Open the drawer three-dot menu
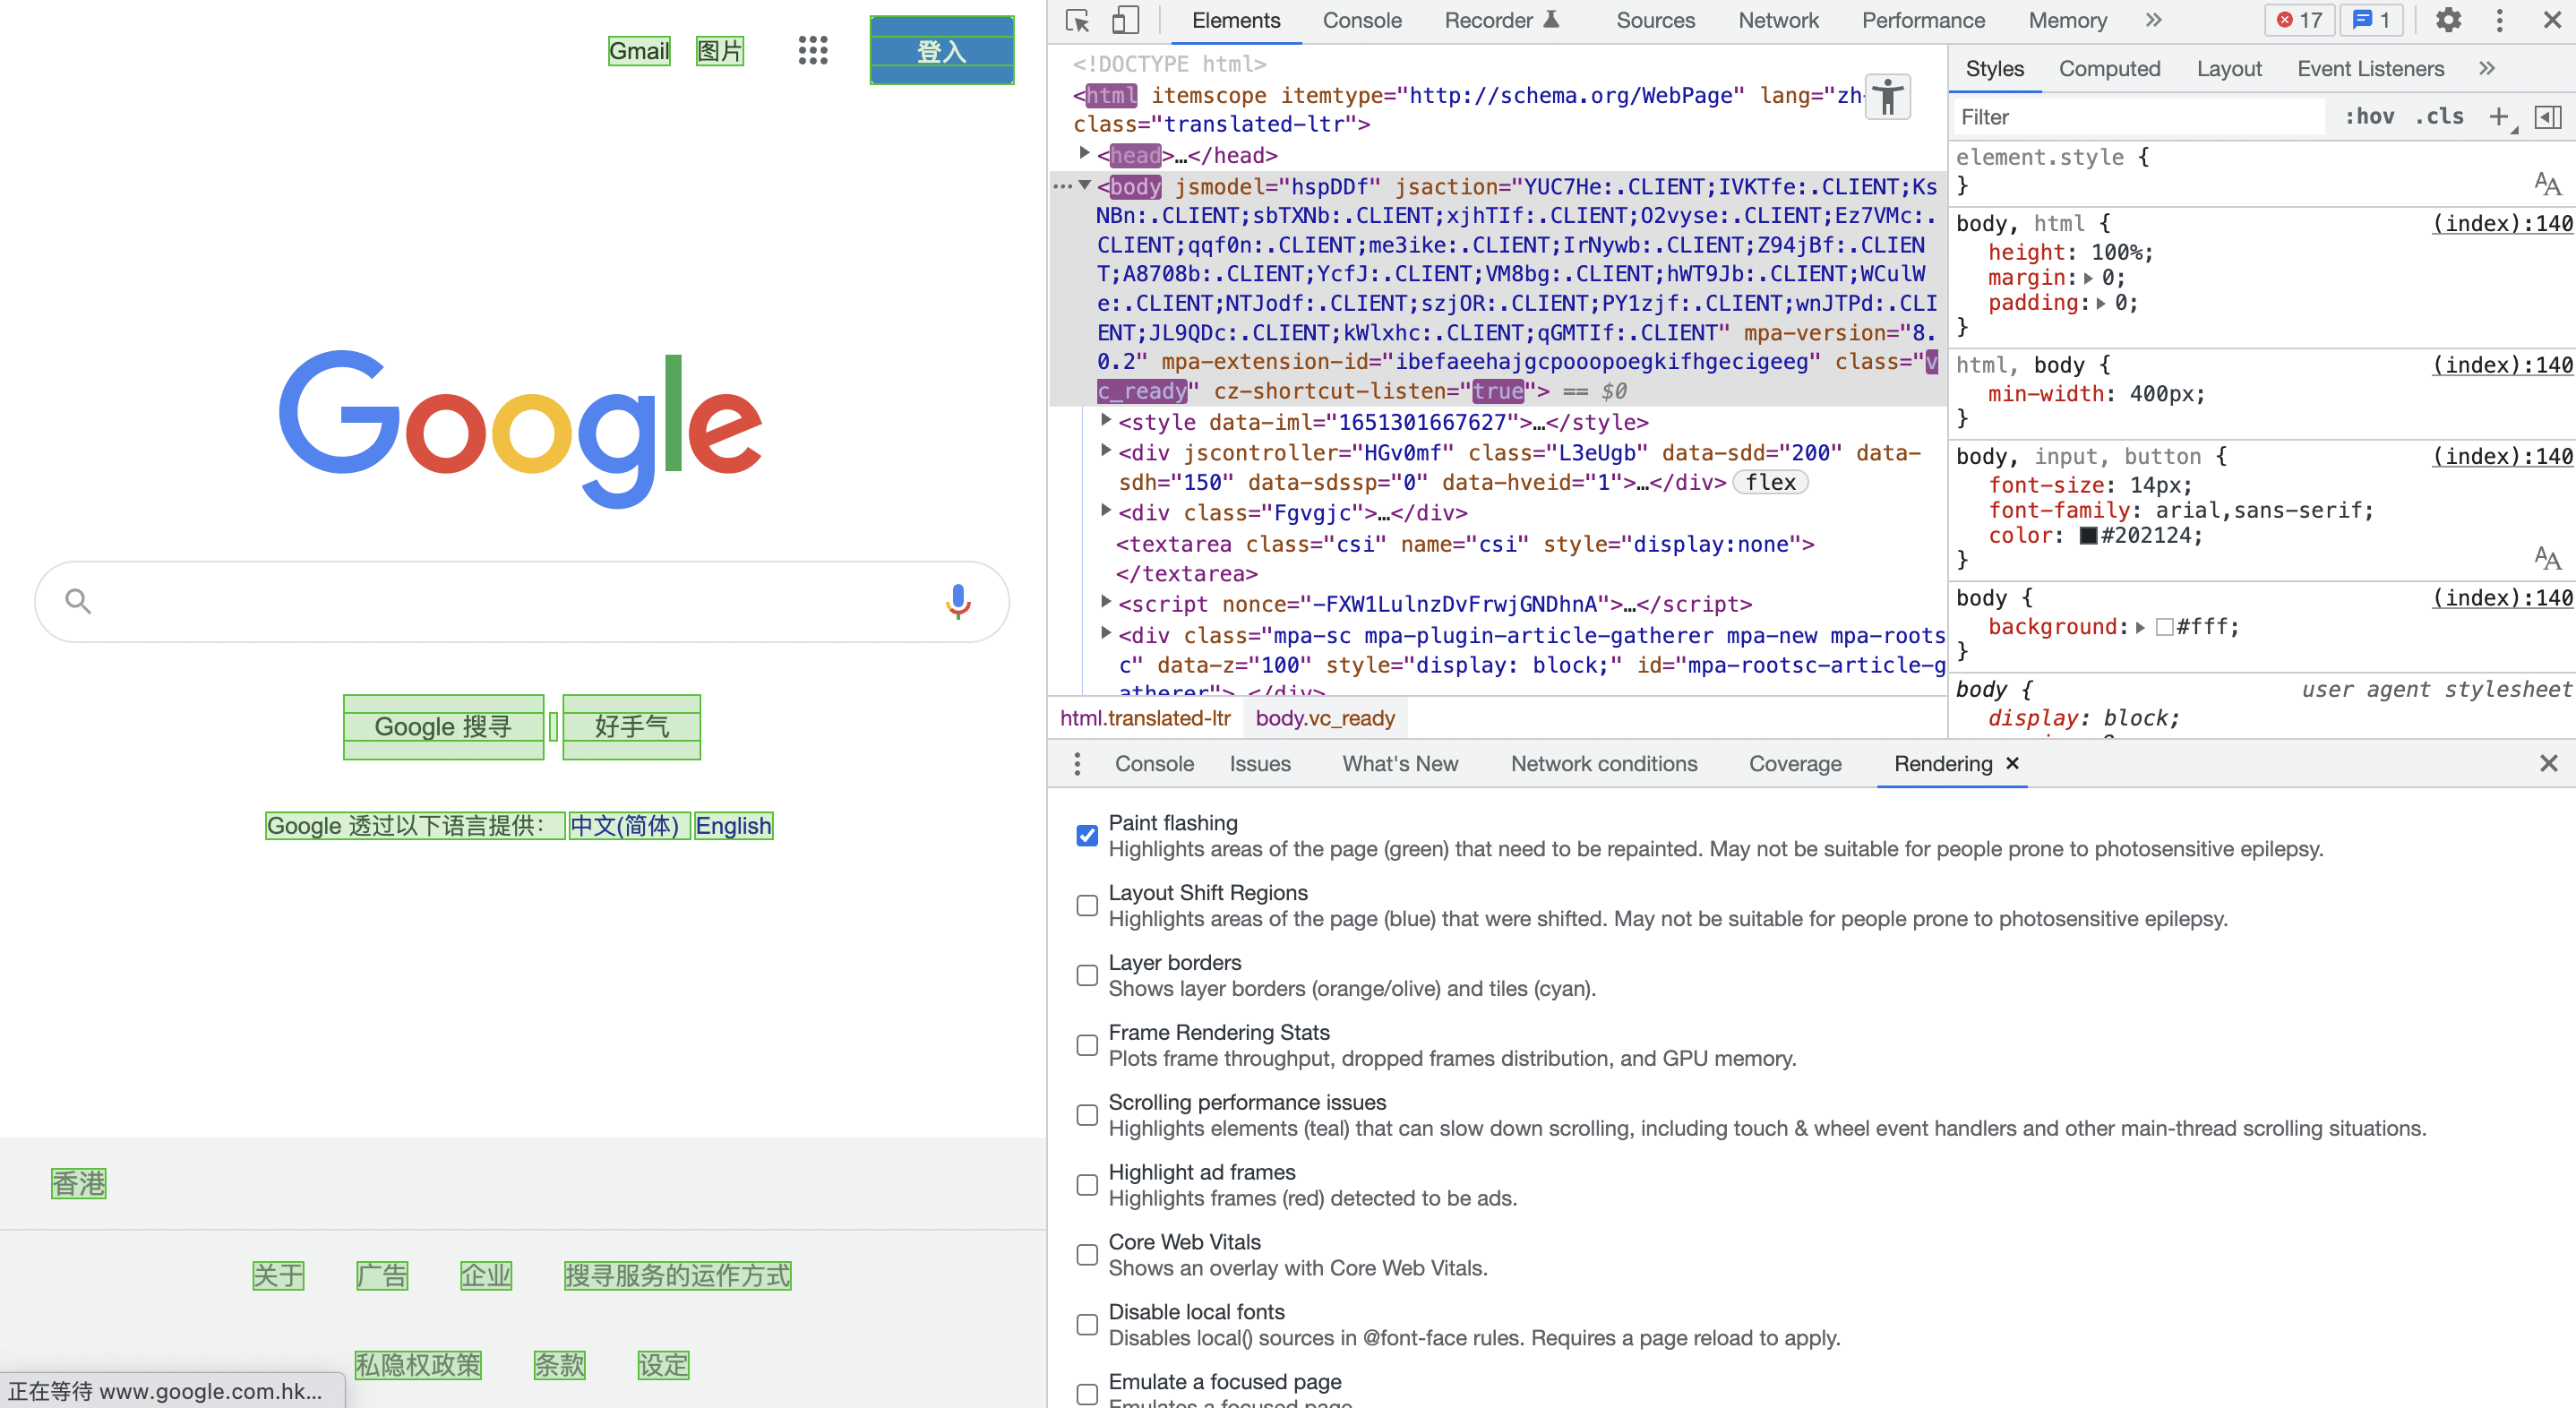2576x1408 pixels. 1077,764
